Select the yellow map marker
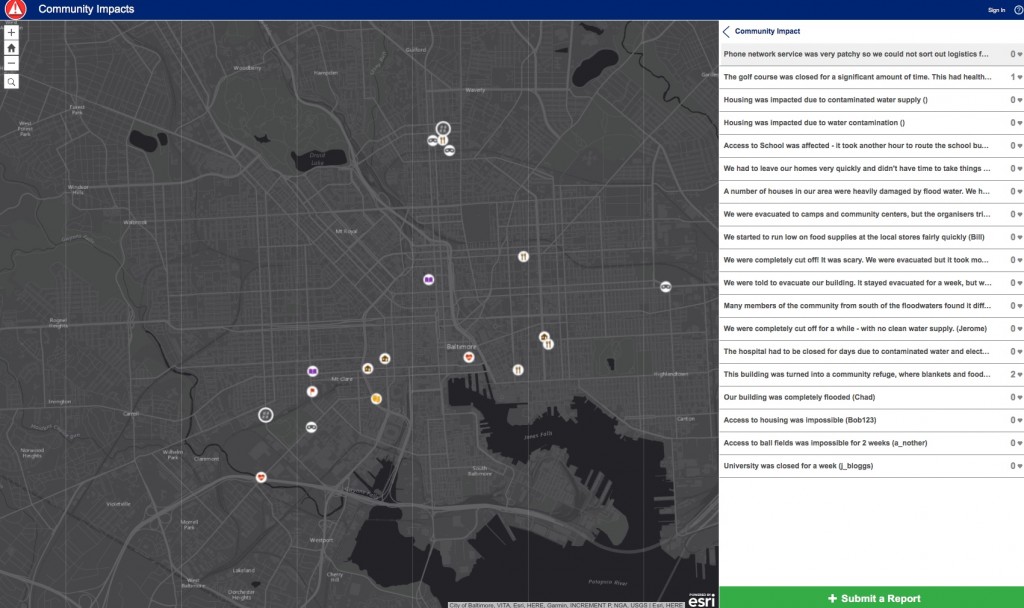The width and height of the screenshot is (1024, 608). click(x=376, y=398)
